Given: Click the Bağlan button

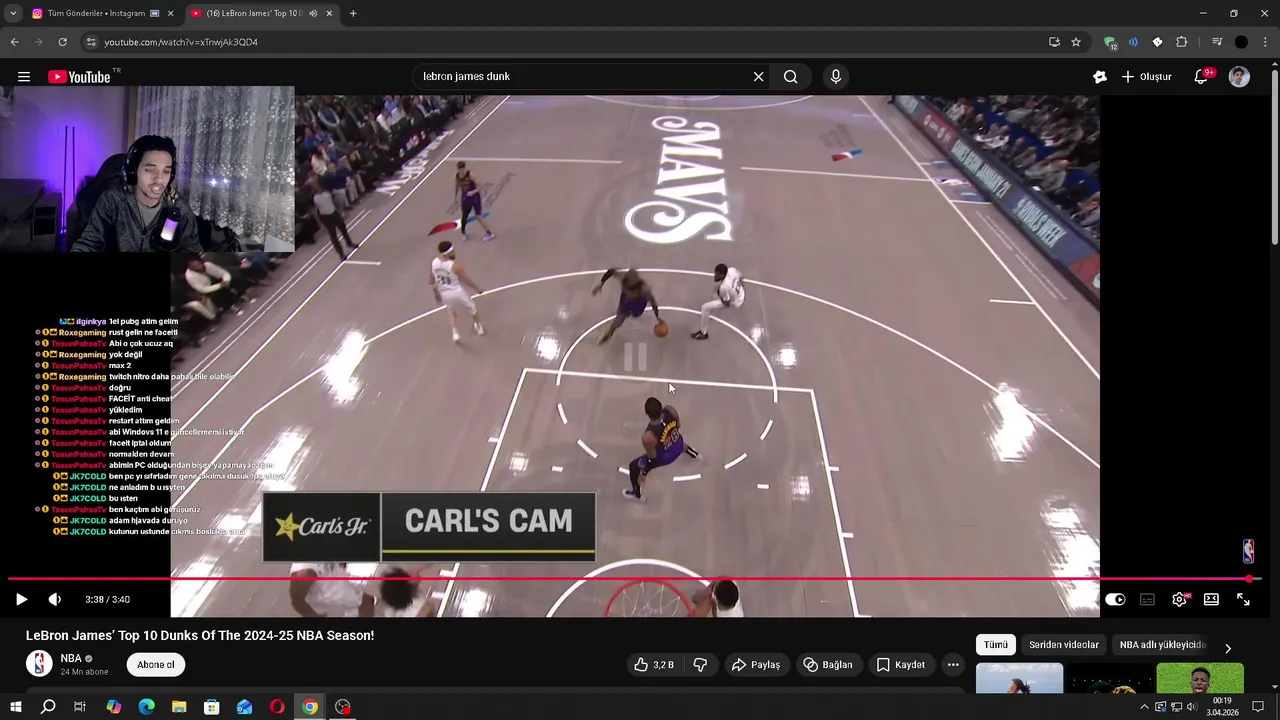Looking at the screenshot, I should pos(828,665).
